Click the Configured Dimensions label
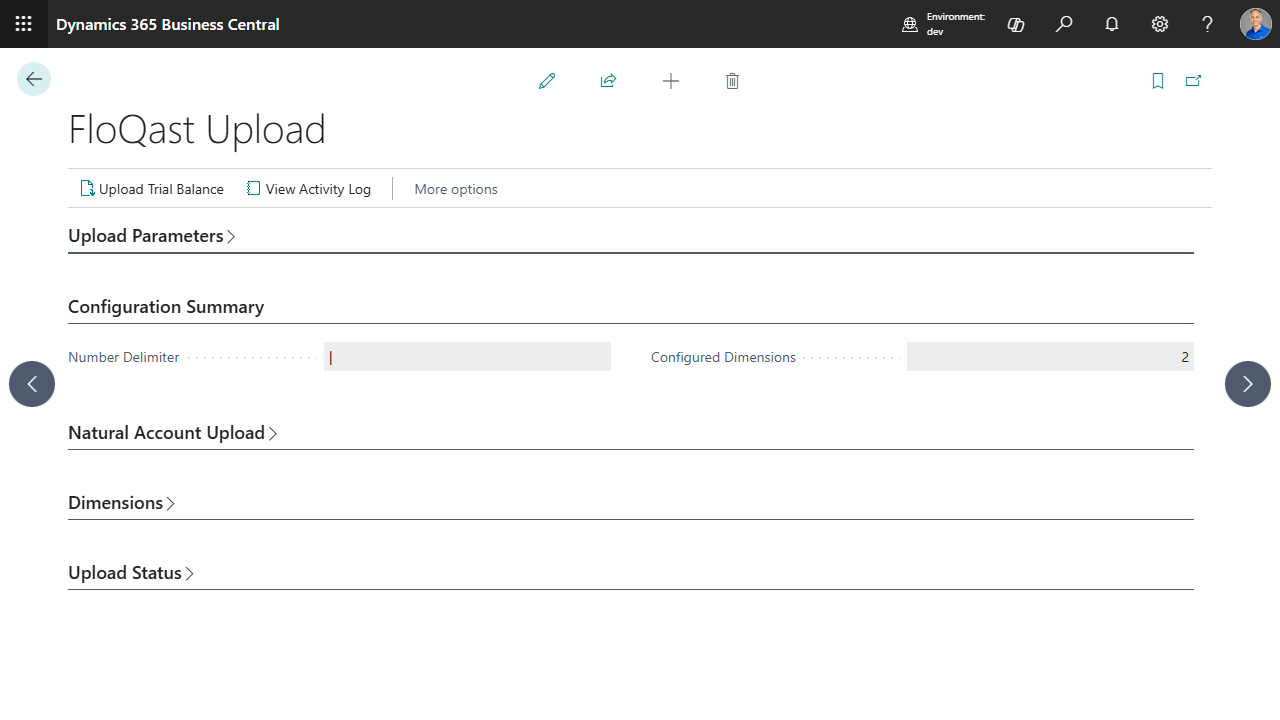Image resolution: width=1280 pixels, height=720 pixels. [723, 357]
